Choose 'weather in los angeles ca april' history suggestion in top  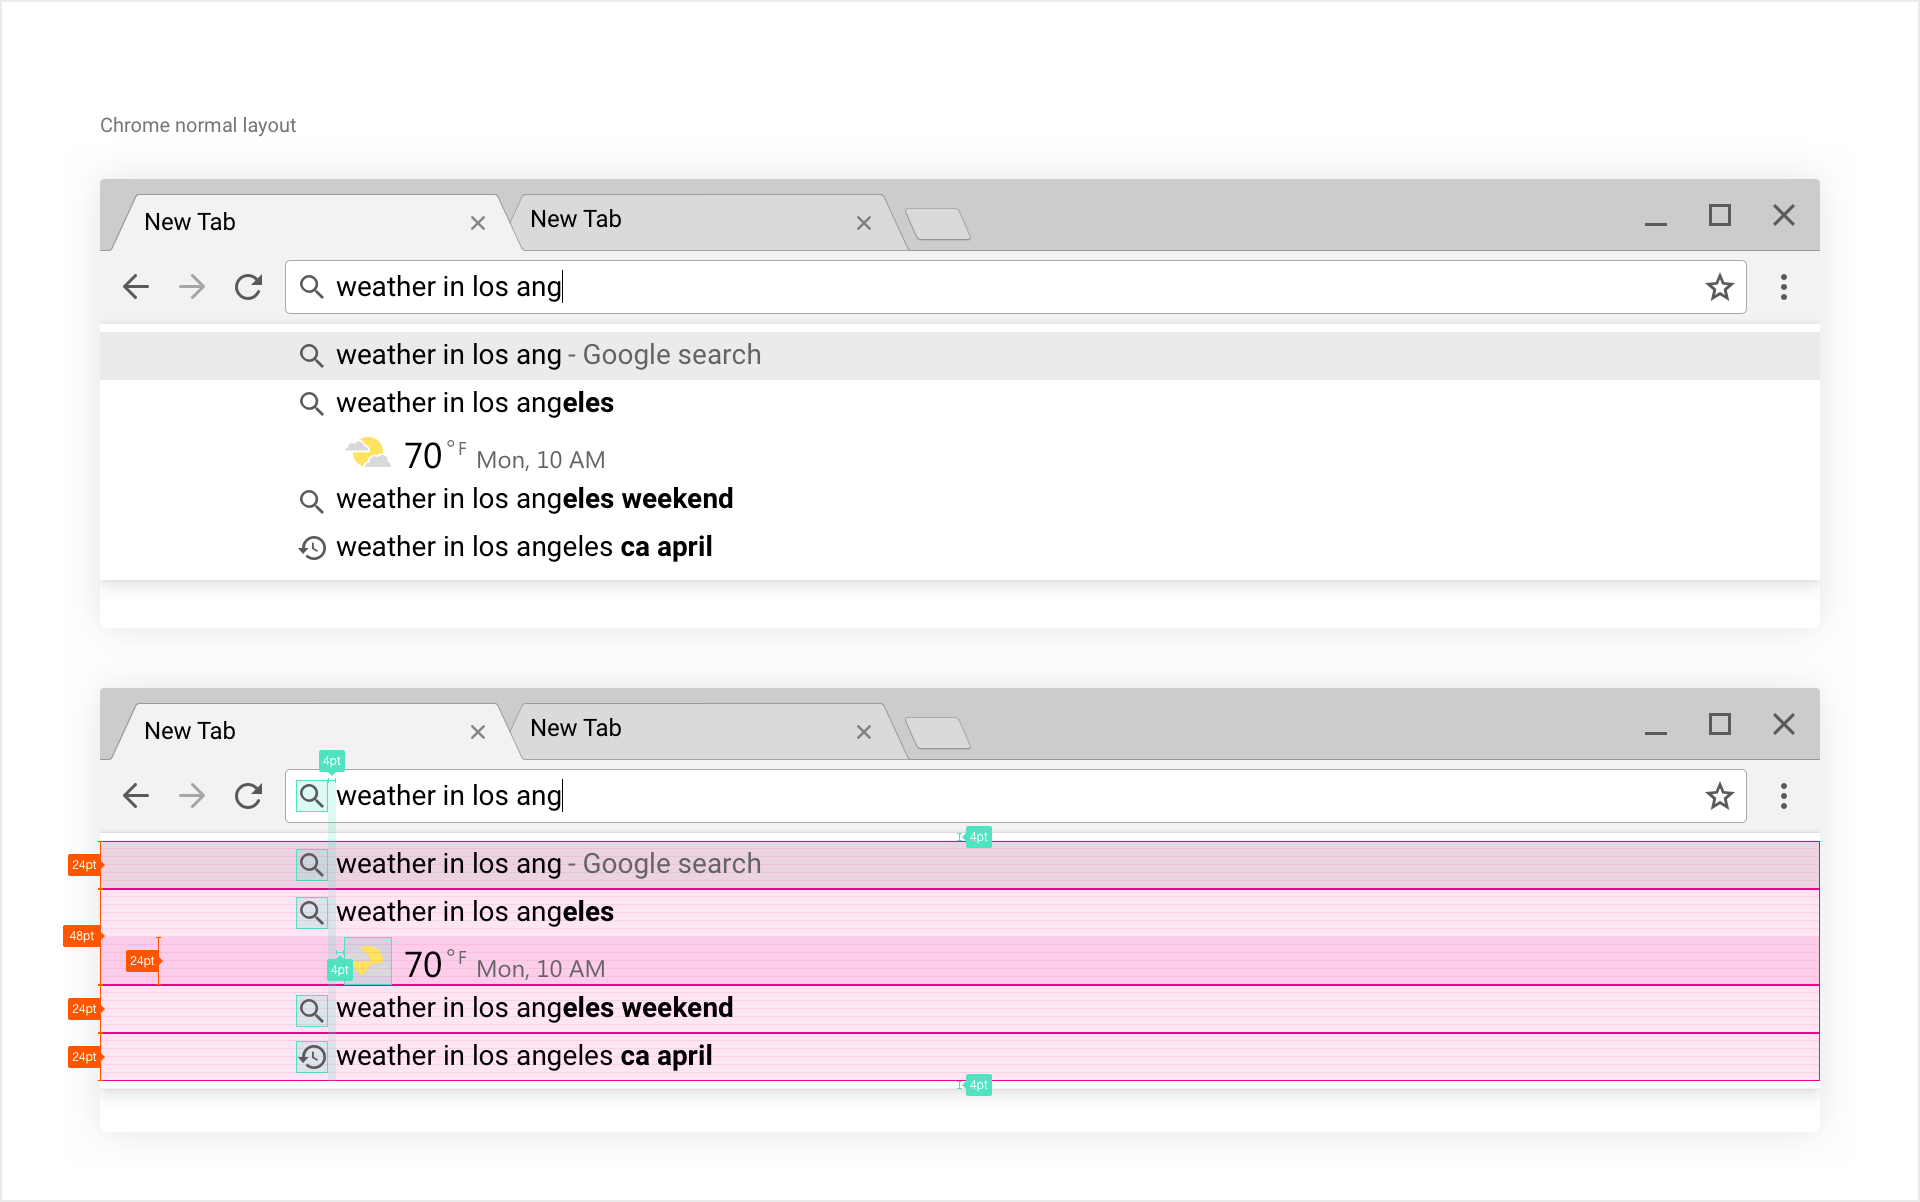(524, 547)
